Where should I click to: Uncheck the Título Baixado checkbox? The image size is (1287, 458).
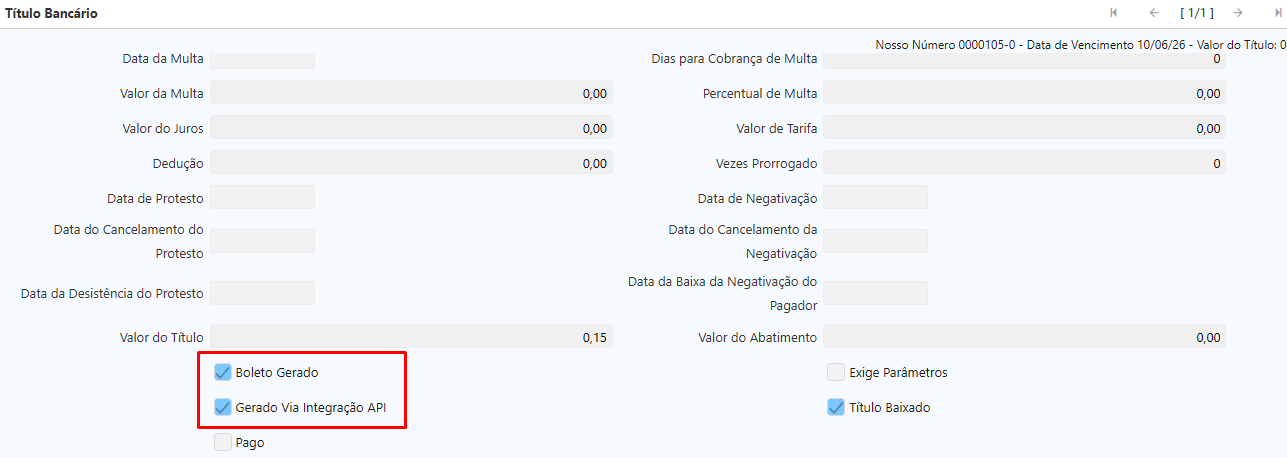pyautogui.click(x=836, y=408)
